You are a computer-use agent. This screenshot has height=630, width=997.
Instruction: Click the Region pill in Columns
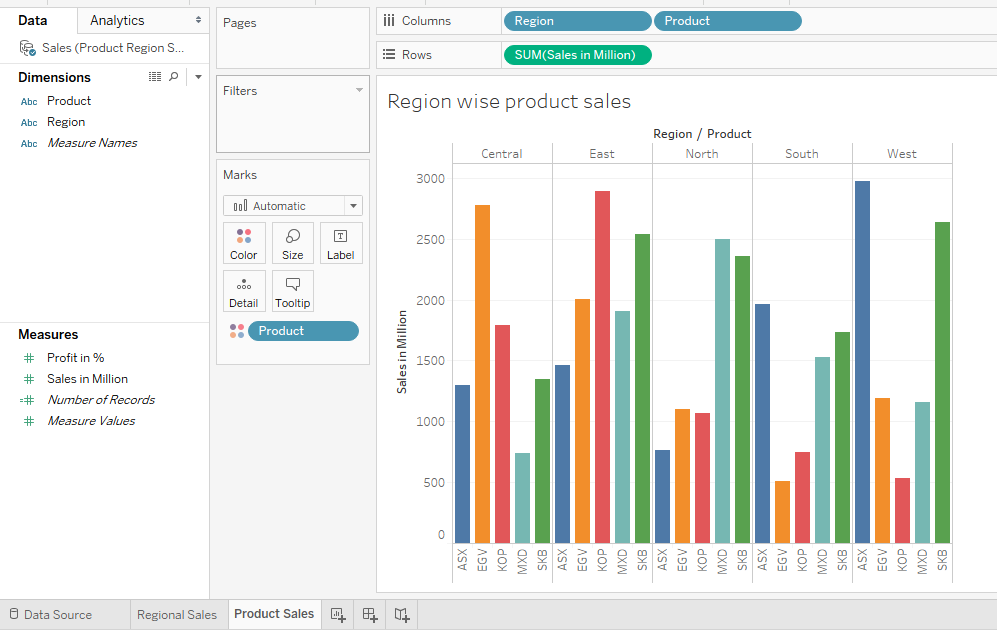577,21
